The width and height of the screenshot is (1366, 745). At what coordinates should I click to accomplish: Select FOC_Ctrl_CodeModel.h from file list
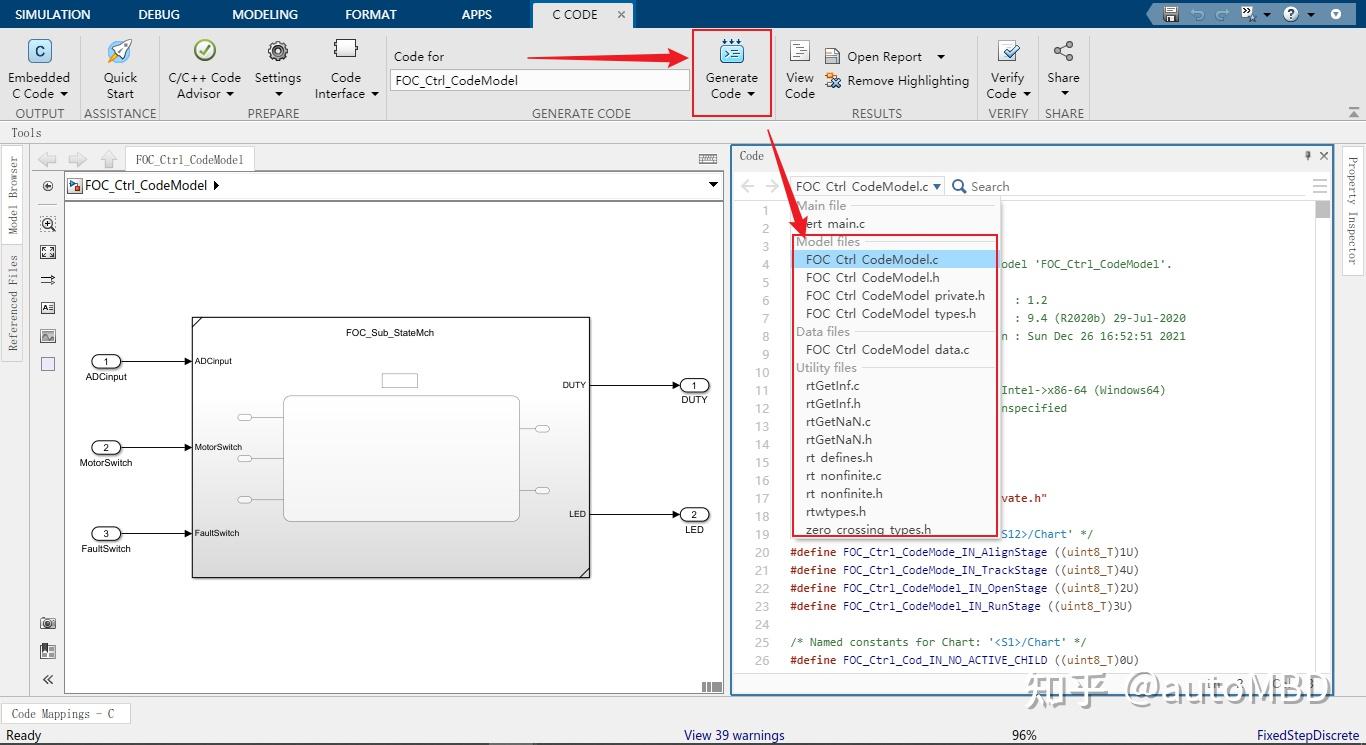tap(872, 278)
